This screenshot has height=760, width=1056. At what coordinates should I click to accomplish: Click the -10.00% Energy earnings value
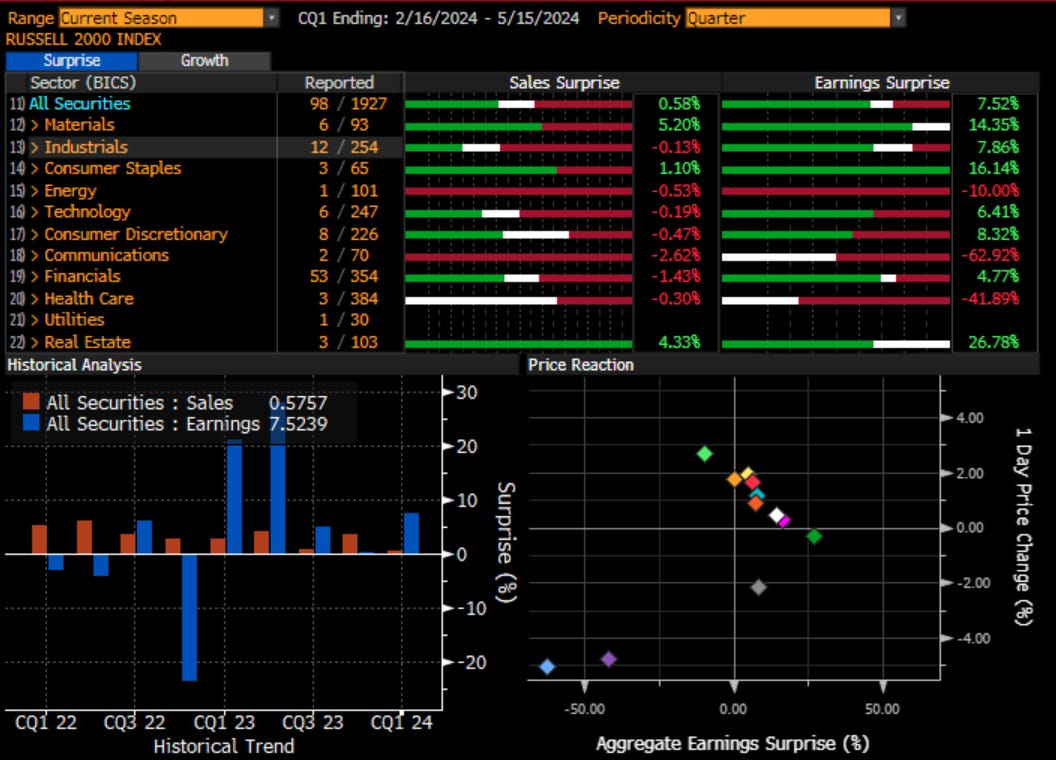point(990,191)
